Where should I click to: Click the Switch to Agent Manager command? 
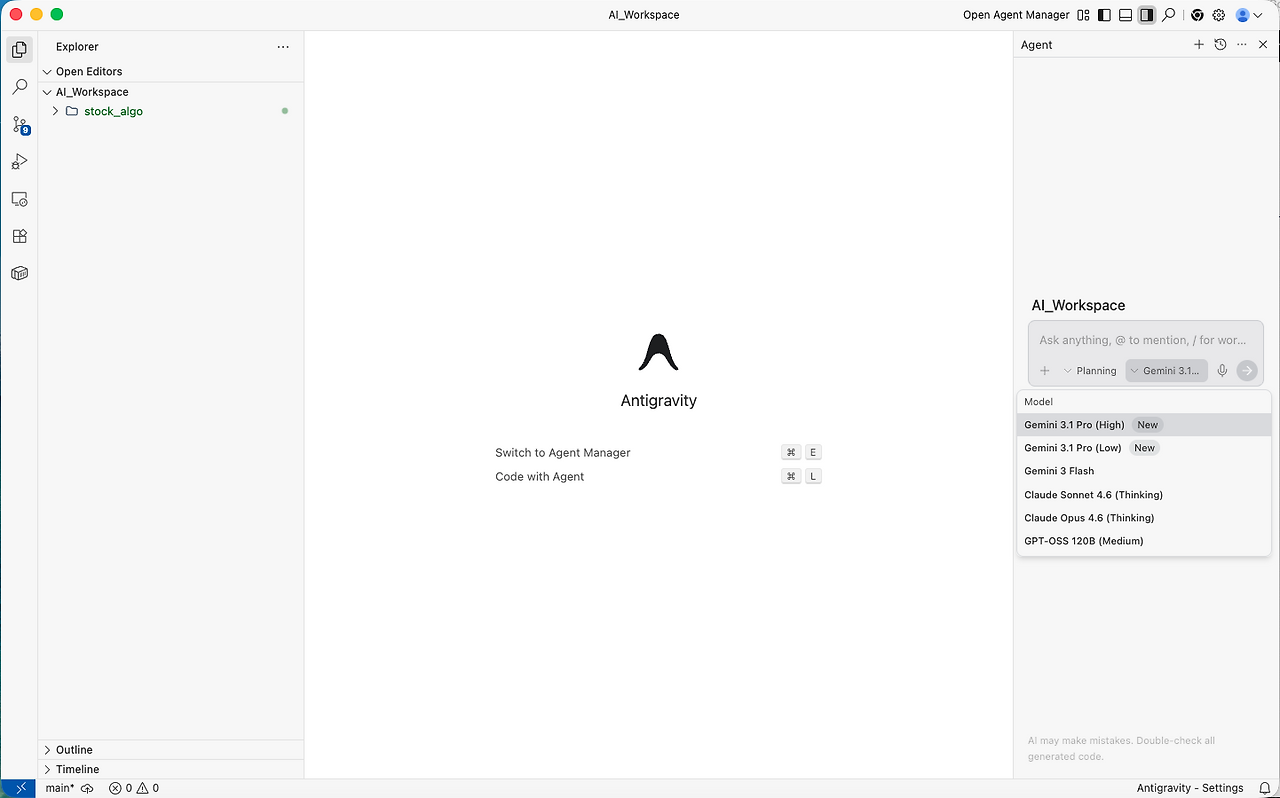(563, 453)
